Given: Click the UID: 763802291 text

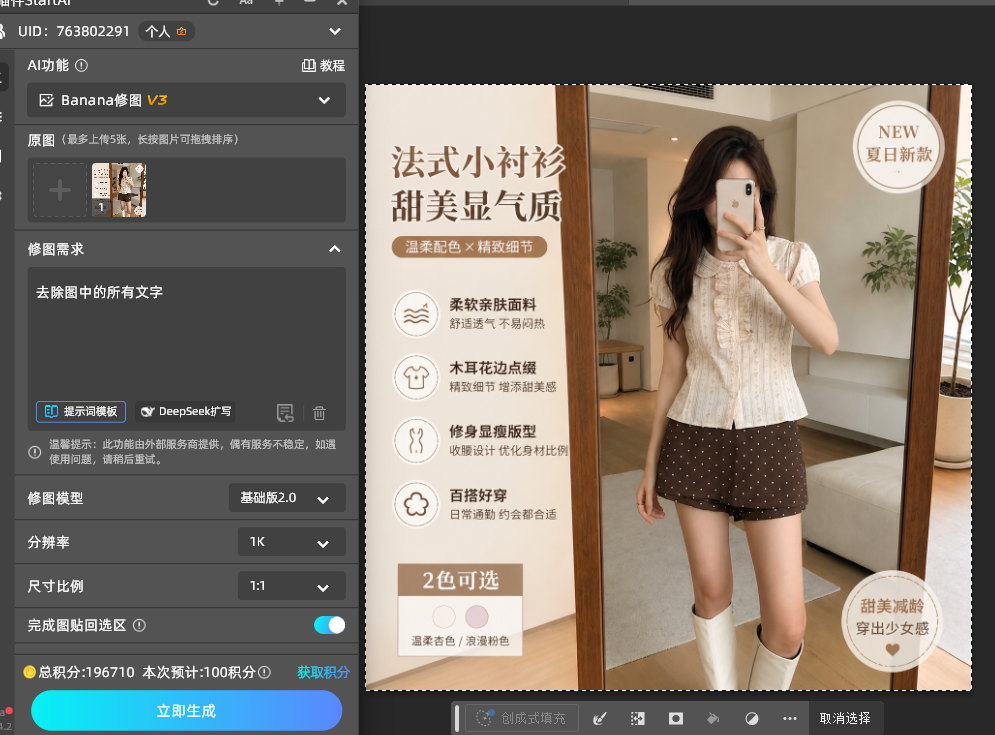Looking at the screenshot, I should [74, 31].
